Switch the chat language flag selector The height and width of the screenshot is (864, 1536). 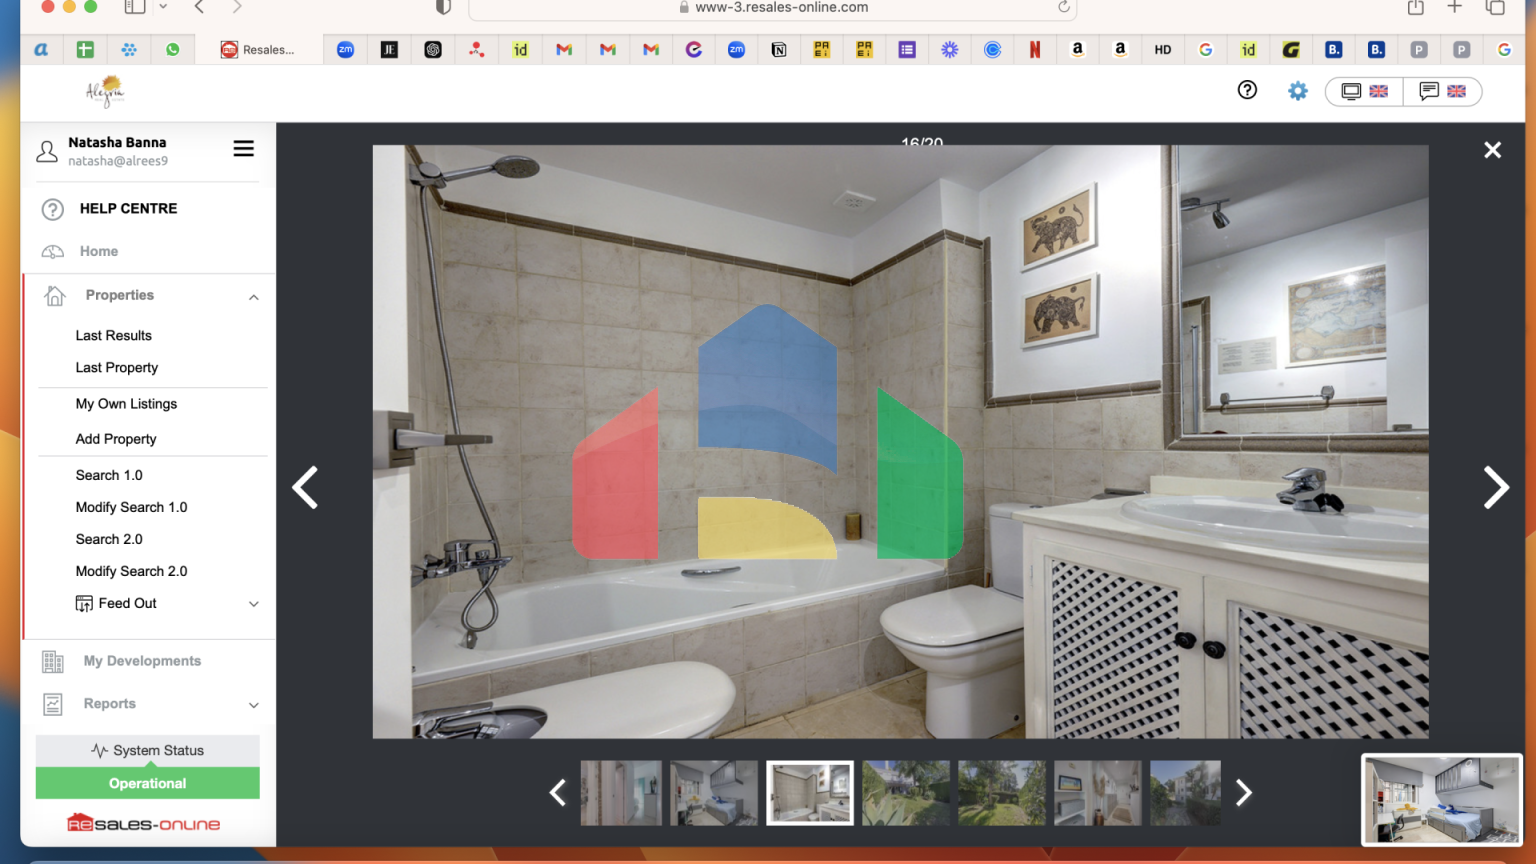1442,91
